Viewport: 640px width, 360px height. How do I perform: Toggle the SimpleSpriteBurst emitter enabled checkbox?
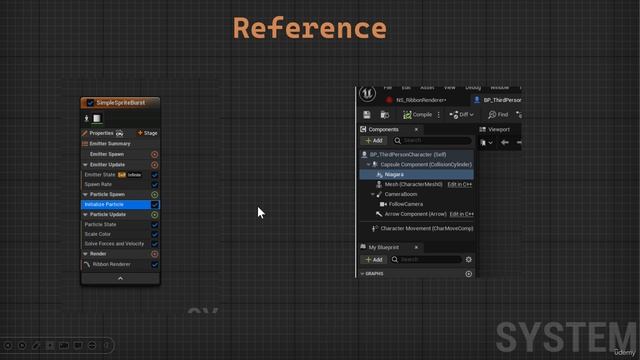tap(90, 103)
